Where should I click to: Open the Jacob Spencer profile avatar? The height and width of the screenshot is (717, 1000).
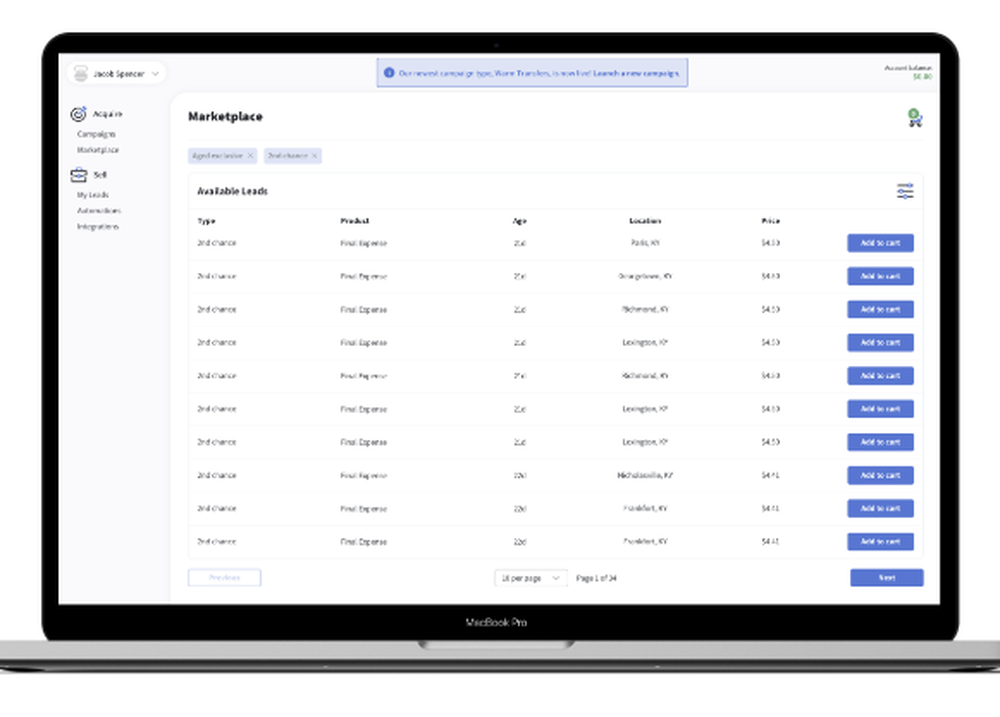click(80, 73)
